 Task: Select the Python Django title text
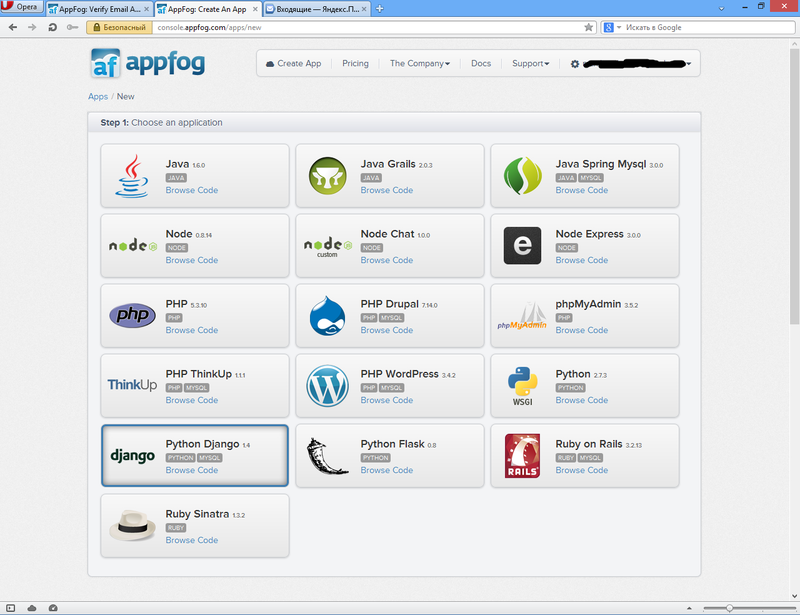tap(202, 444)
